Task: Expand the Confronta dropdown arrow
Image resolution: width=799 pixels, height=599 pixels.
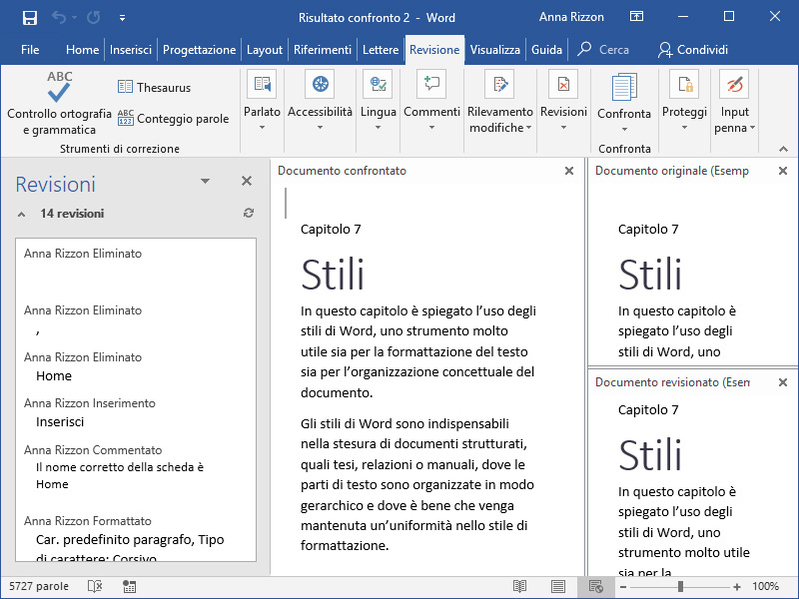Action: point(624,129)
